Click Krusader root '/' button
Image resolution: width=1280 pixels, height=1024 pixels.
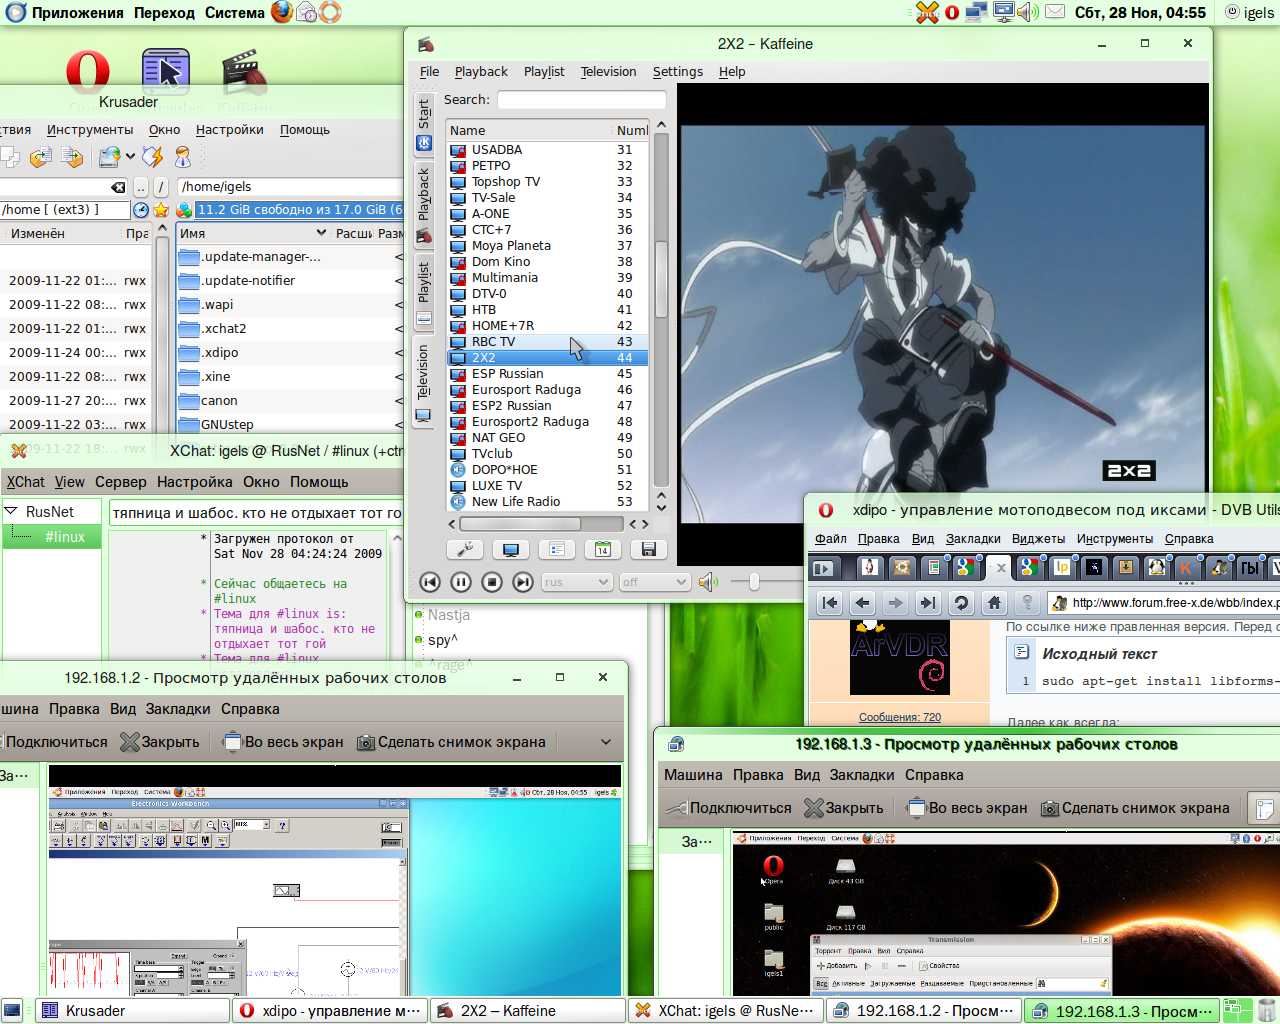[161, 187]
